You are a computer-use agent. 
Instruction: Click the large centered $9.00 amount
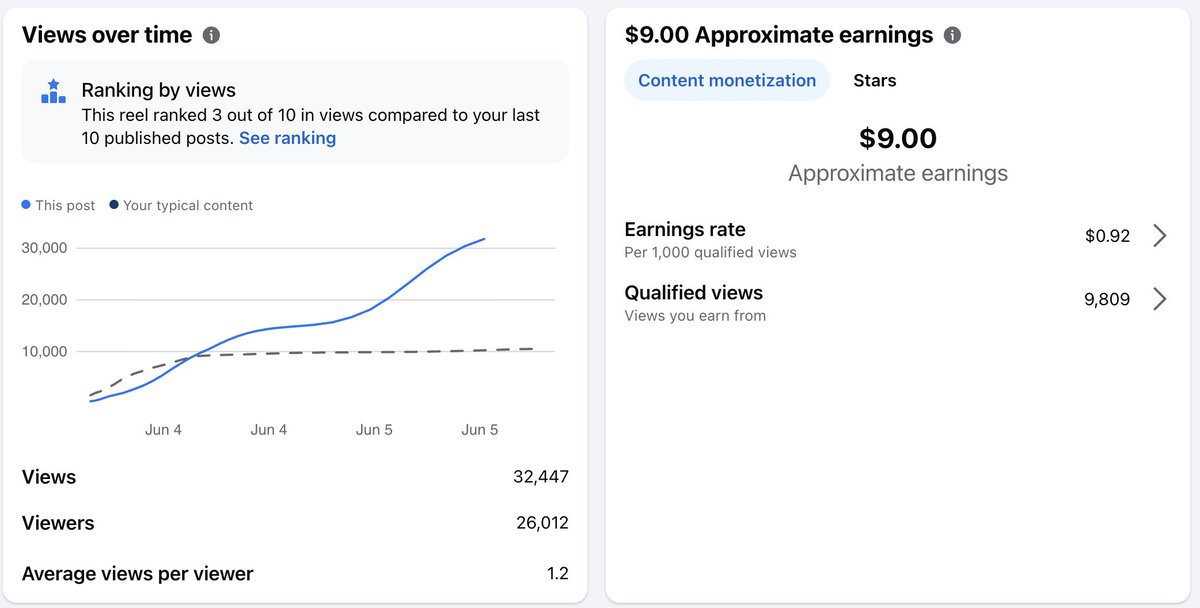[898, 138]
